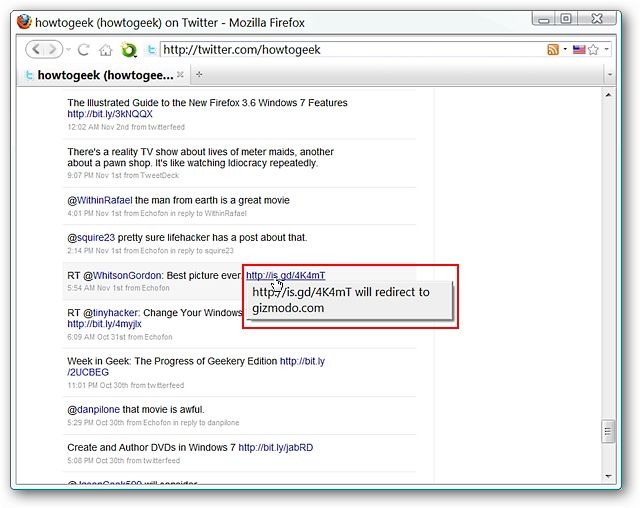The height and width of the screenshot is (508, 640).
Task: Click the green swirl toolbar extension icon
Action: click(x=129, y=50)
